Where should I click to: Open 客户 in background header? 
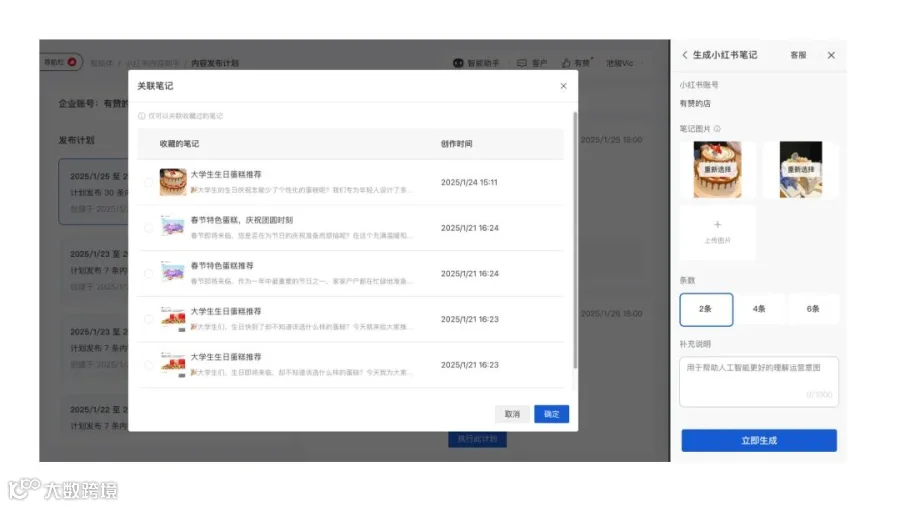[x=532, y=63]
